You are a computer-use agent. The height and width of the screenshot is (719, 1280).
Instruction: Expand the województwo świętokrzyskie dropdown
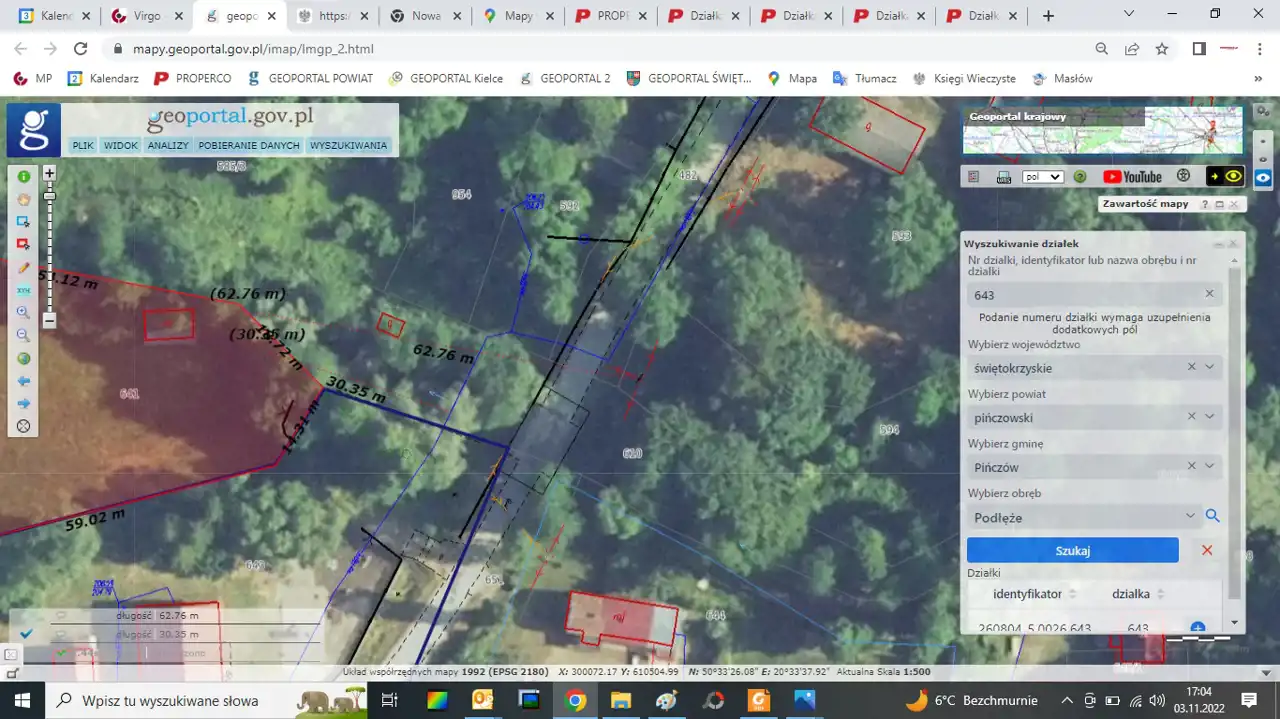(1210, 368)
